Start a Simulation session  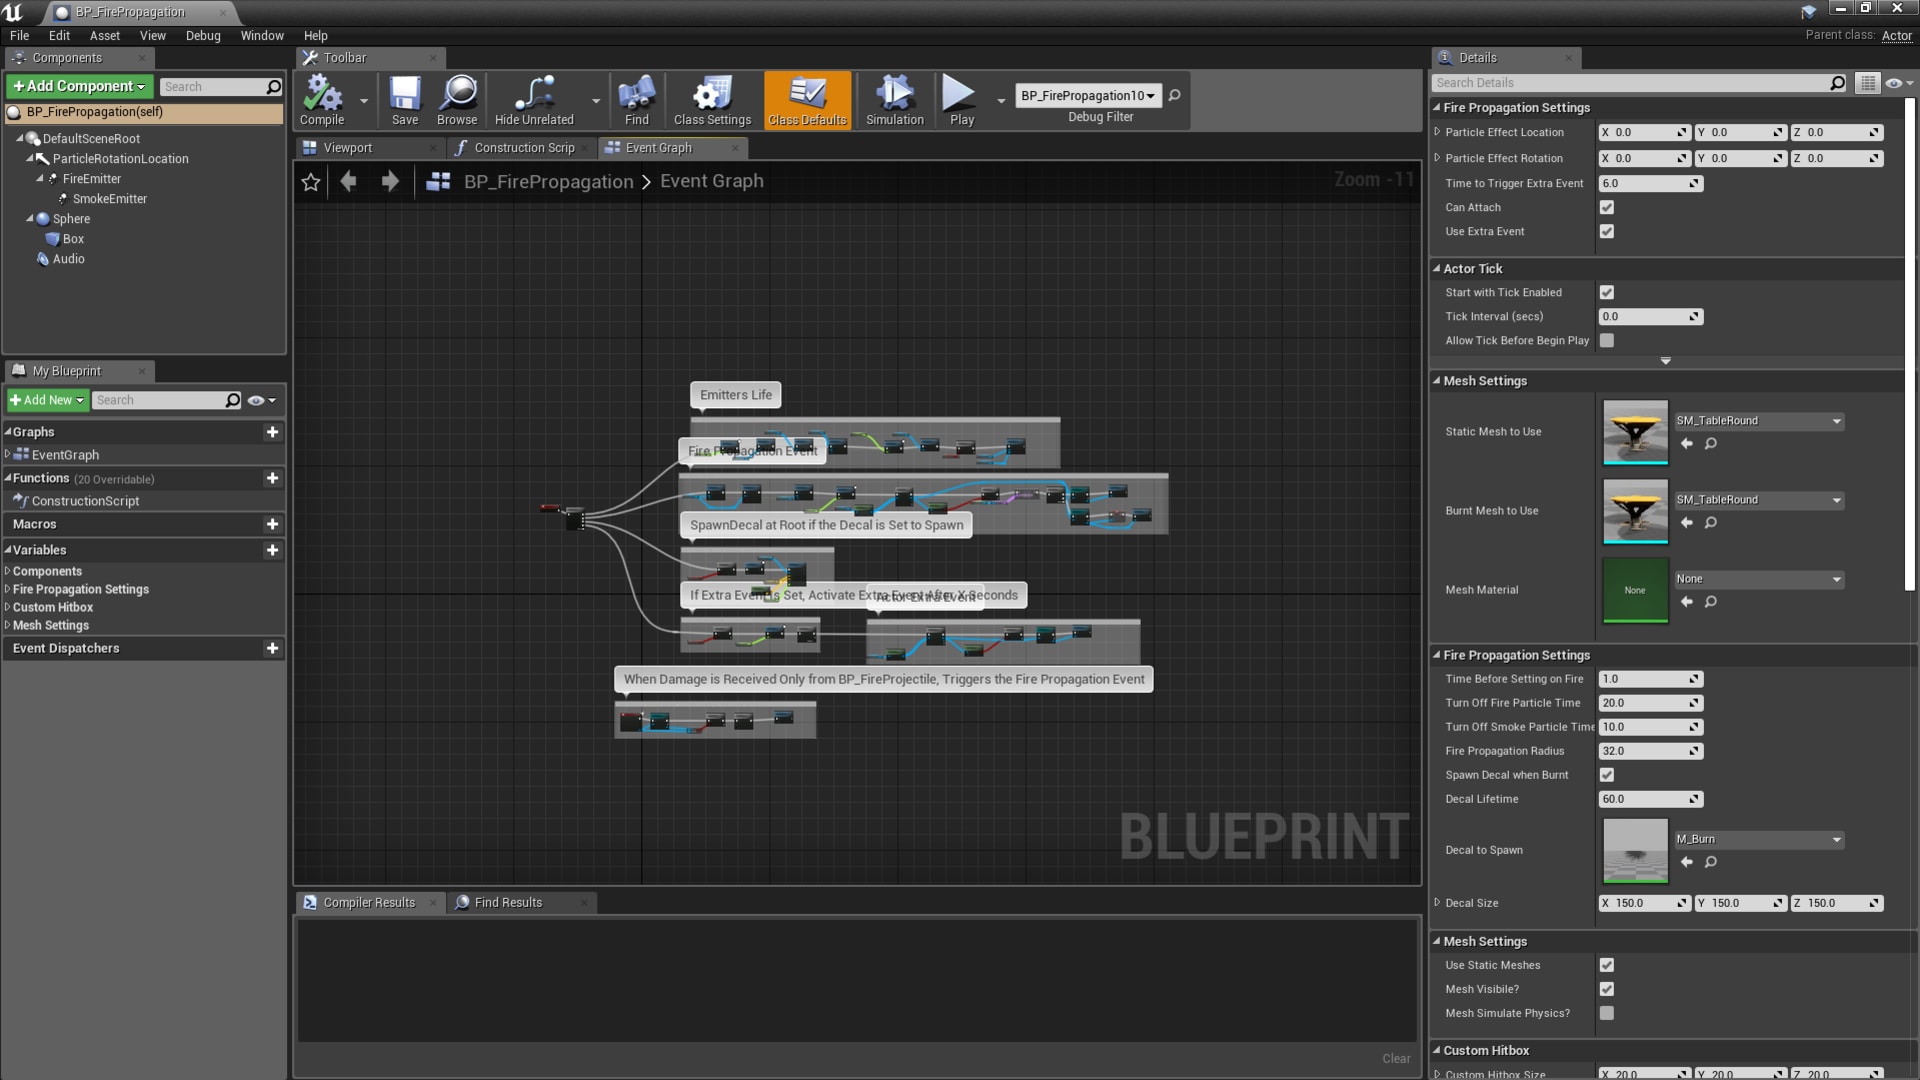[x=893, y=99]
